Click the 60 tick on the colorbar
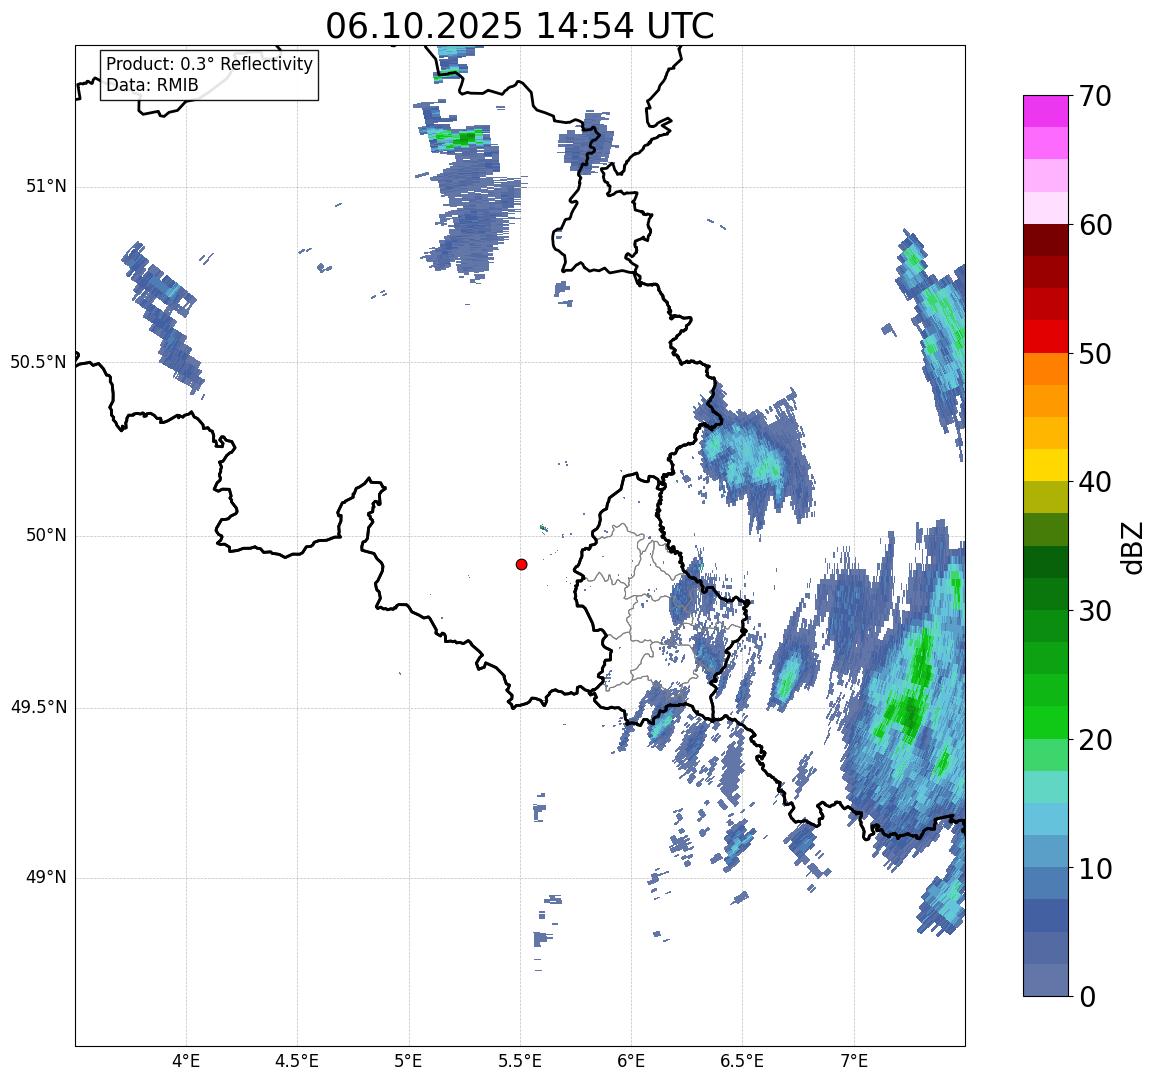 (1095, 225)
